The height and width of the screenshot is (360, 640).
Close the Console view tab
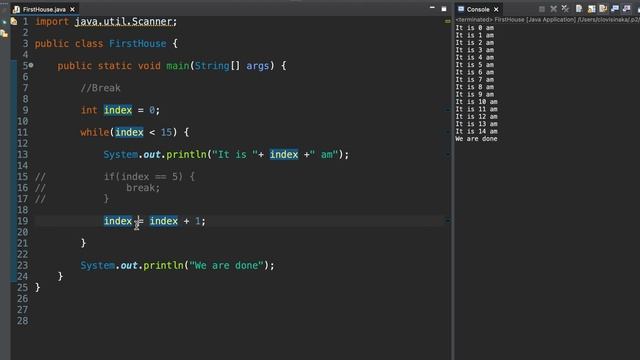[496, 9]
